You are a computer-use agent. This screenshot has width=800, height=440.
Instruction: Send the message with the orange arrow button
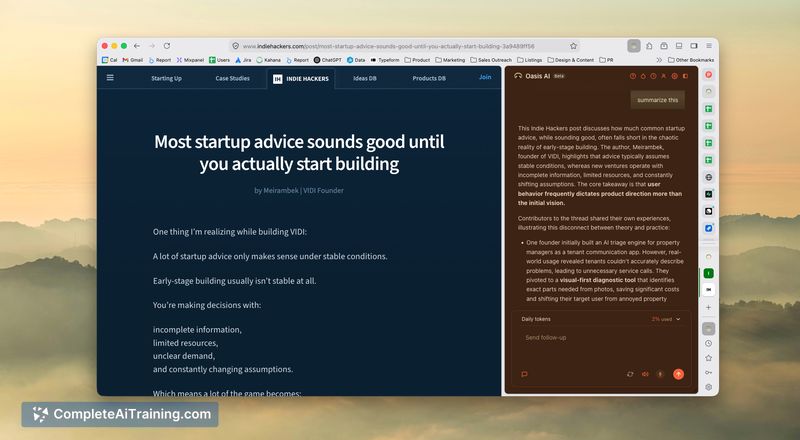coord(678,374)
